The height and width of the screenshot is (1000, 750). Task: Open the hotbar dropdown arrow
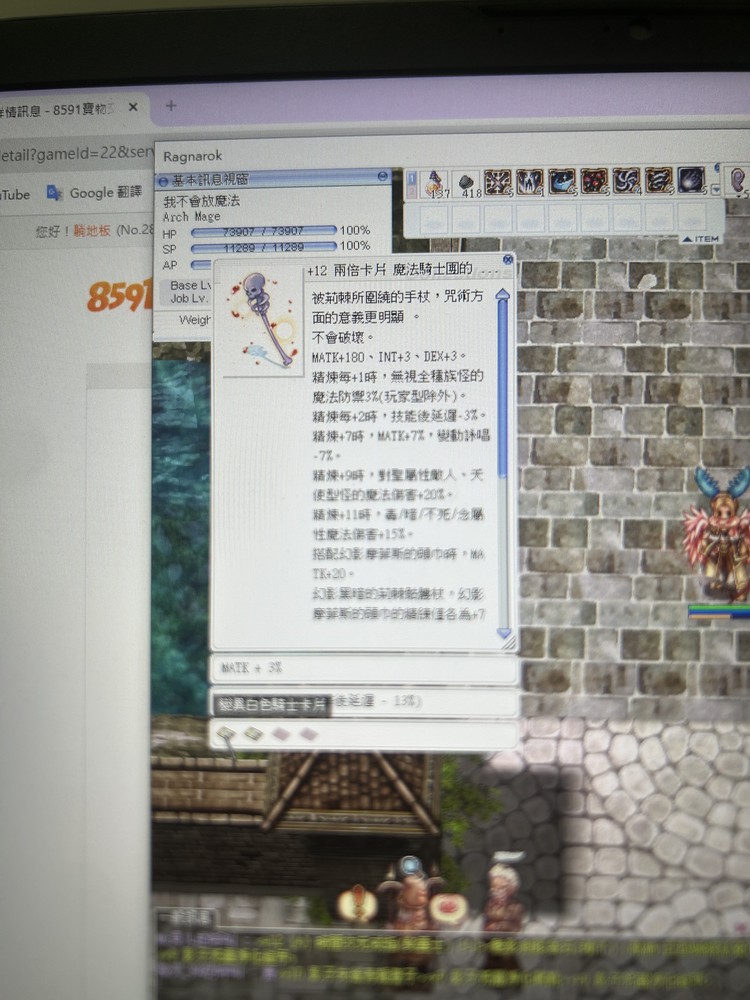[715, 189]
